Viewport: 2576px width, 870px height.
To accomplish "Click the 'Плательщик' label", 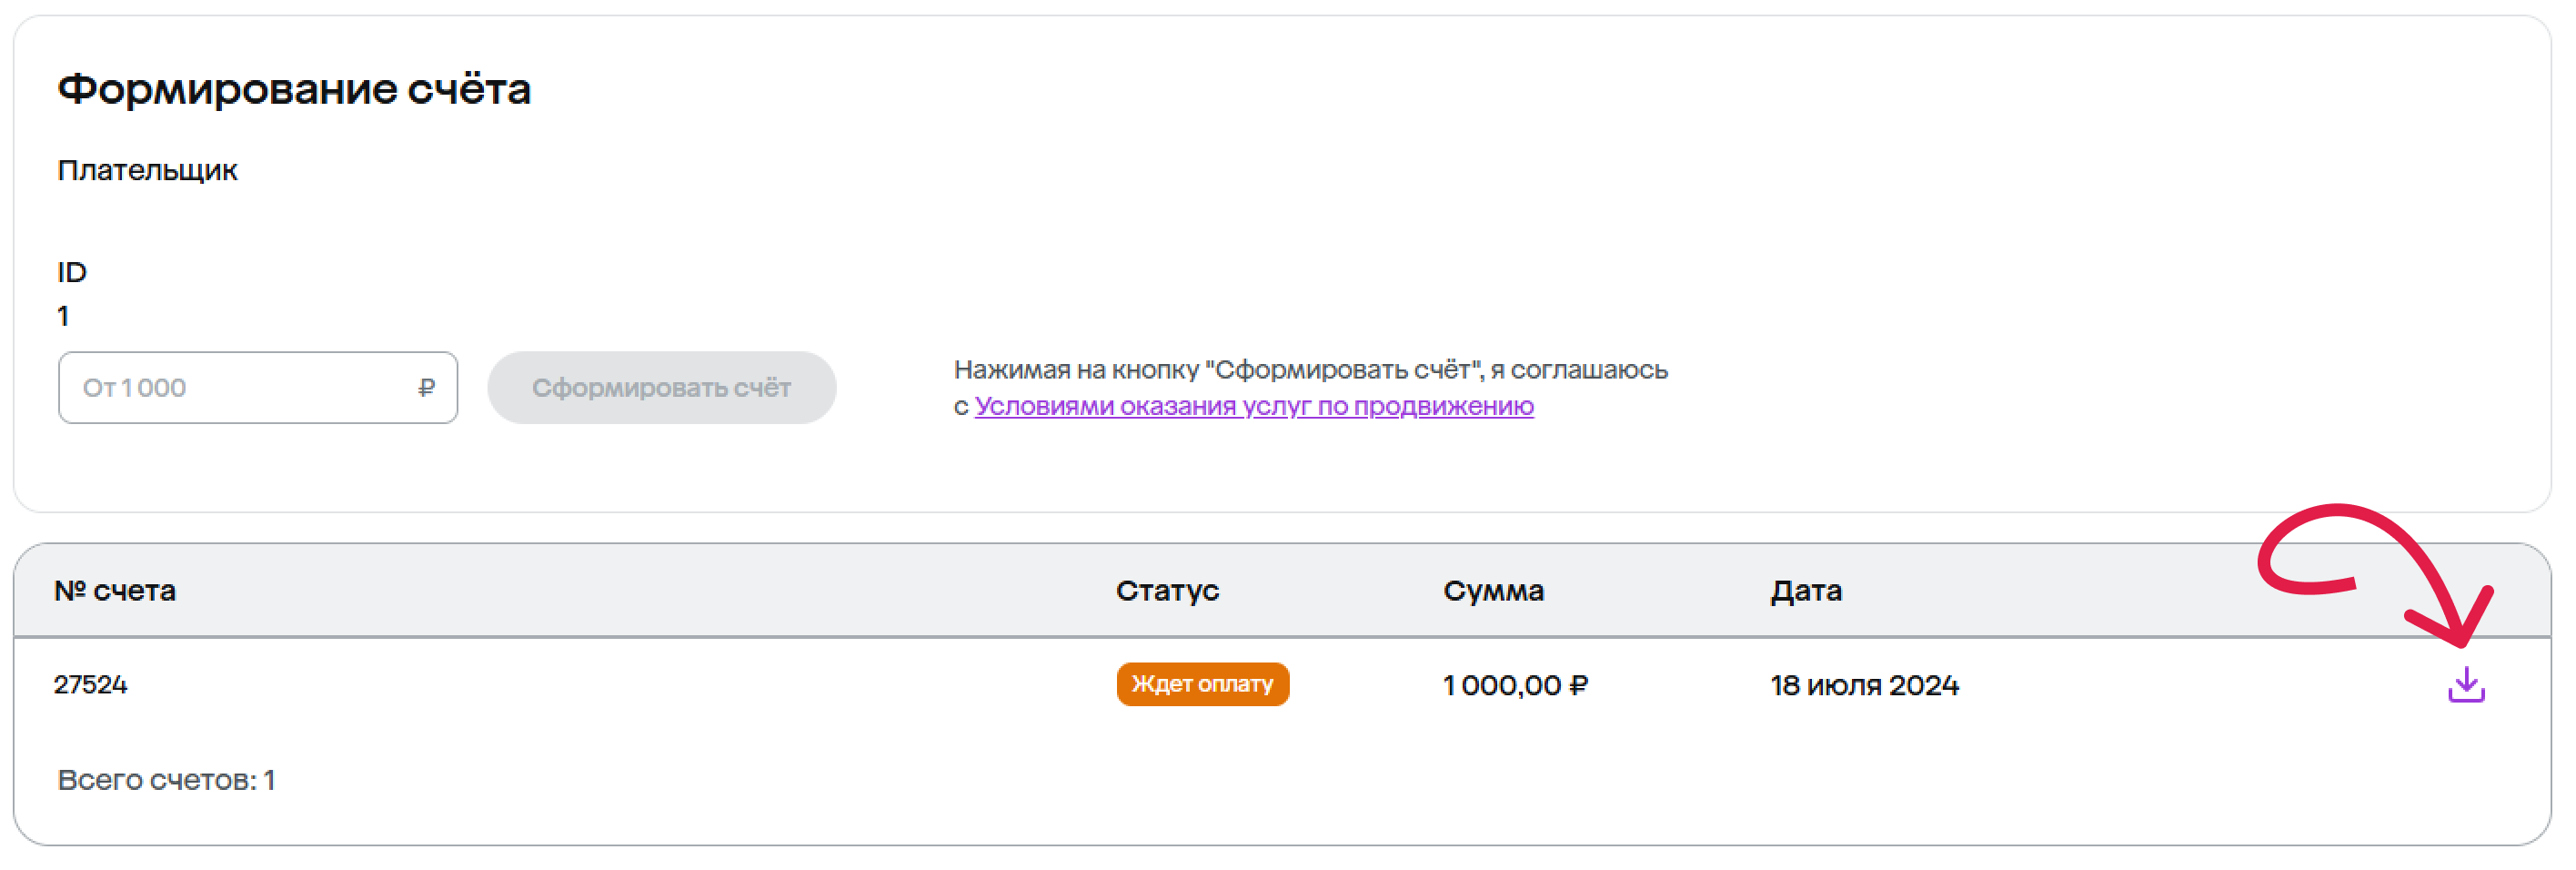I will [147, 171].
